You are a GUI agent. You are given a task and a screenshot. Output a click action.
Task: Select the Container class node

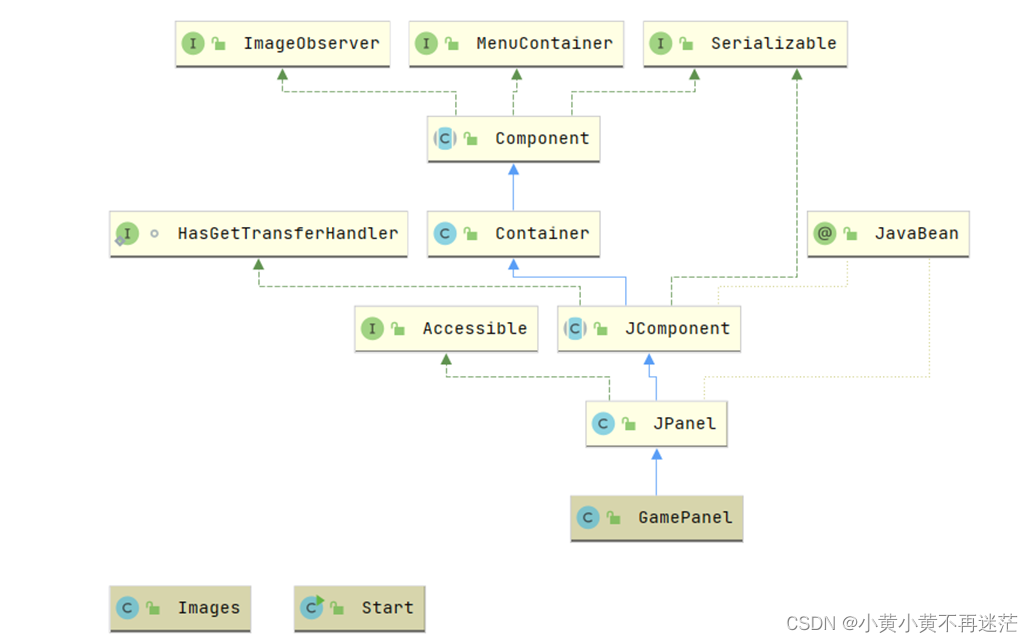pos(513,233)
